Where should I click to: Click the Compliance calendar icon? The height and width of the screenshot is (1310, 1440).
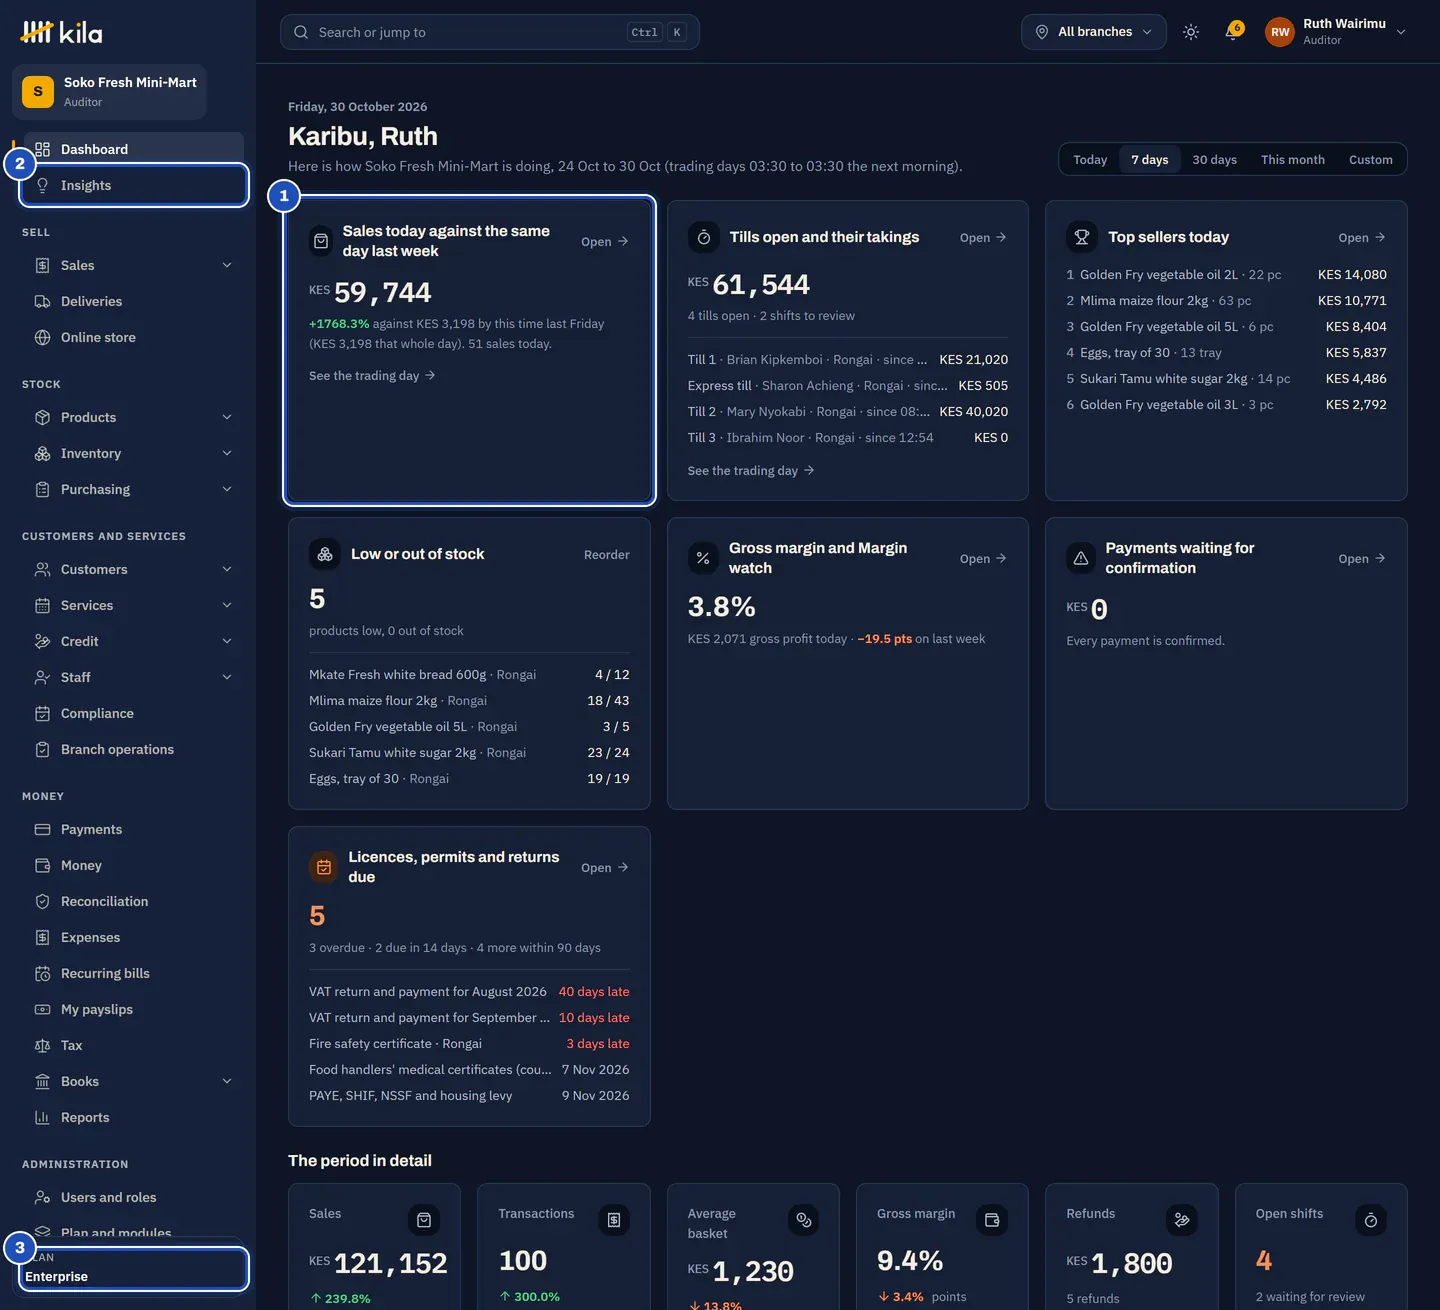[x=42, y=713]
